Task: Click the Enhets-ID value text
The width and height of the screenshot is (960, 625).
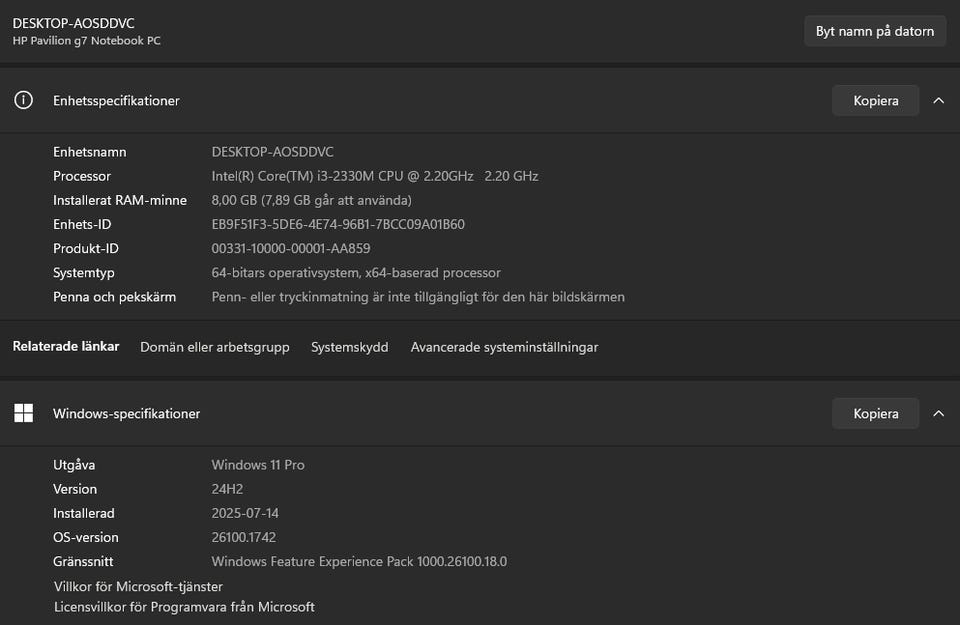Action: click(338, 224)
